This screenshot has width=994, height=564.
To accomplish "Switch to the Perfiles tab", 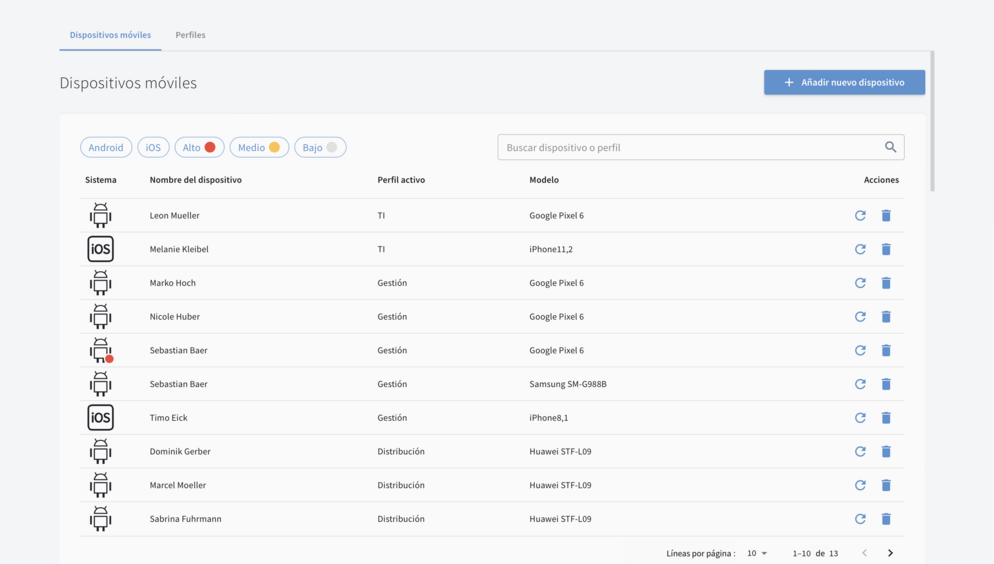I will [x=190, y=35].
